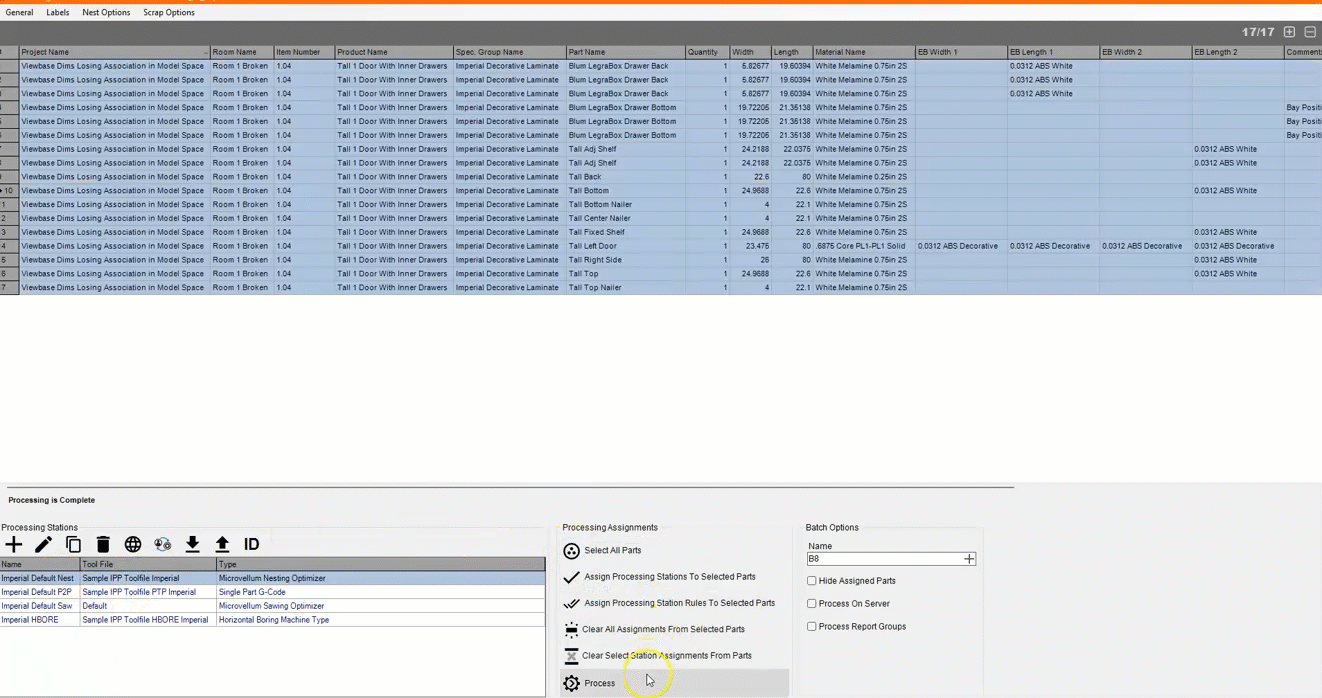Expand all rows with the plus box icon

(1289, 32)
